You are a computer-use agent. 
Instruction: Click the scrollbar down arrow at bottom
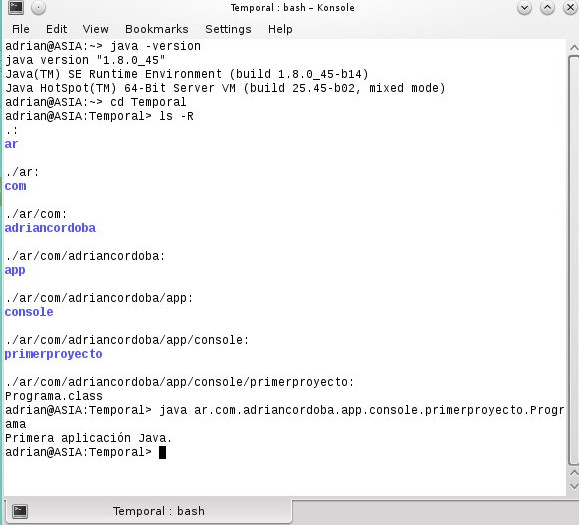(573, 487)
